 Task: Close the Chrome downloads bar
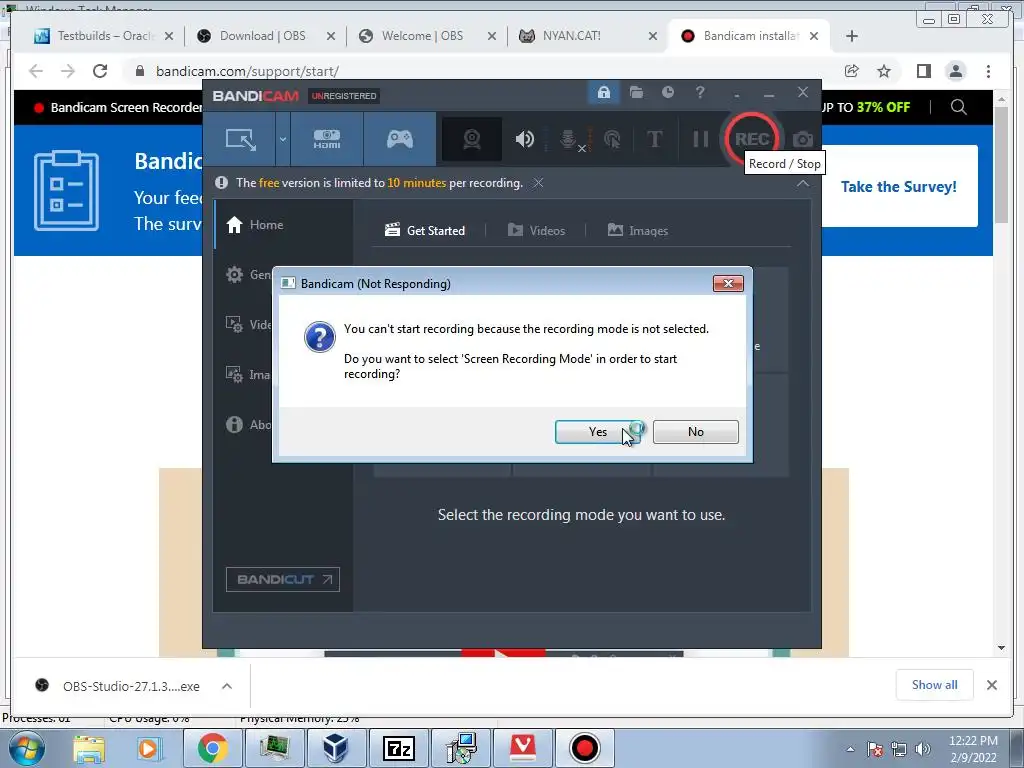tap(991, 685)
